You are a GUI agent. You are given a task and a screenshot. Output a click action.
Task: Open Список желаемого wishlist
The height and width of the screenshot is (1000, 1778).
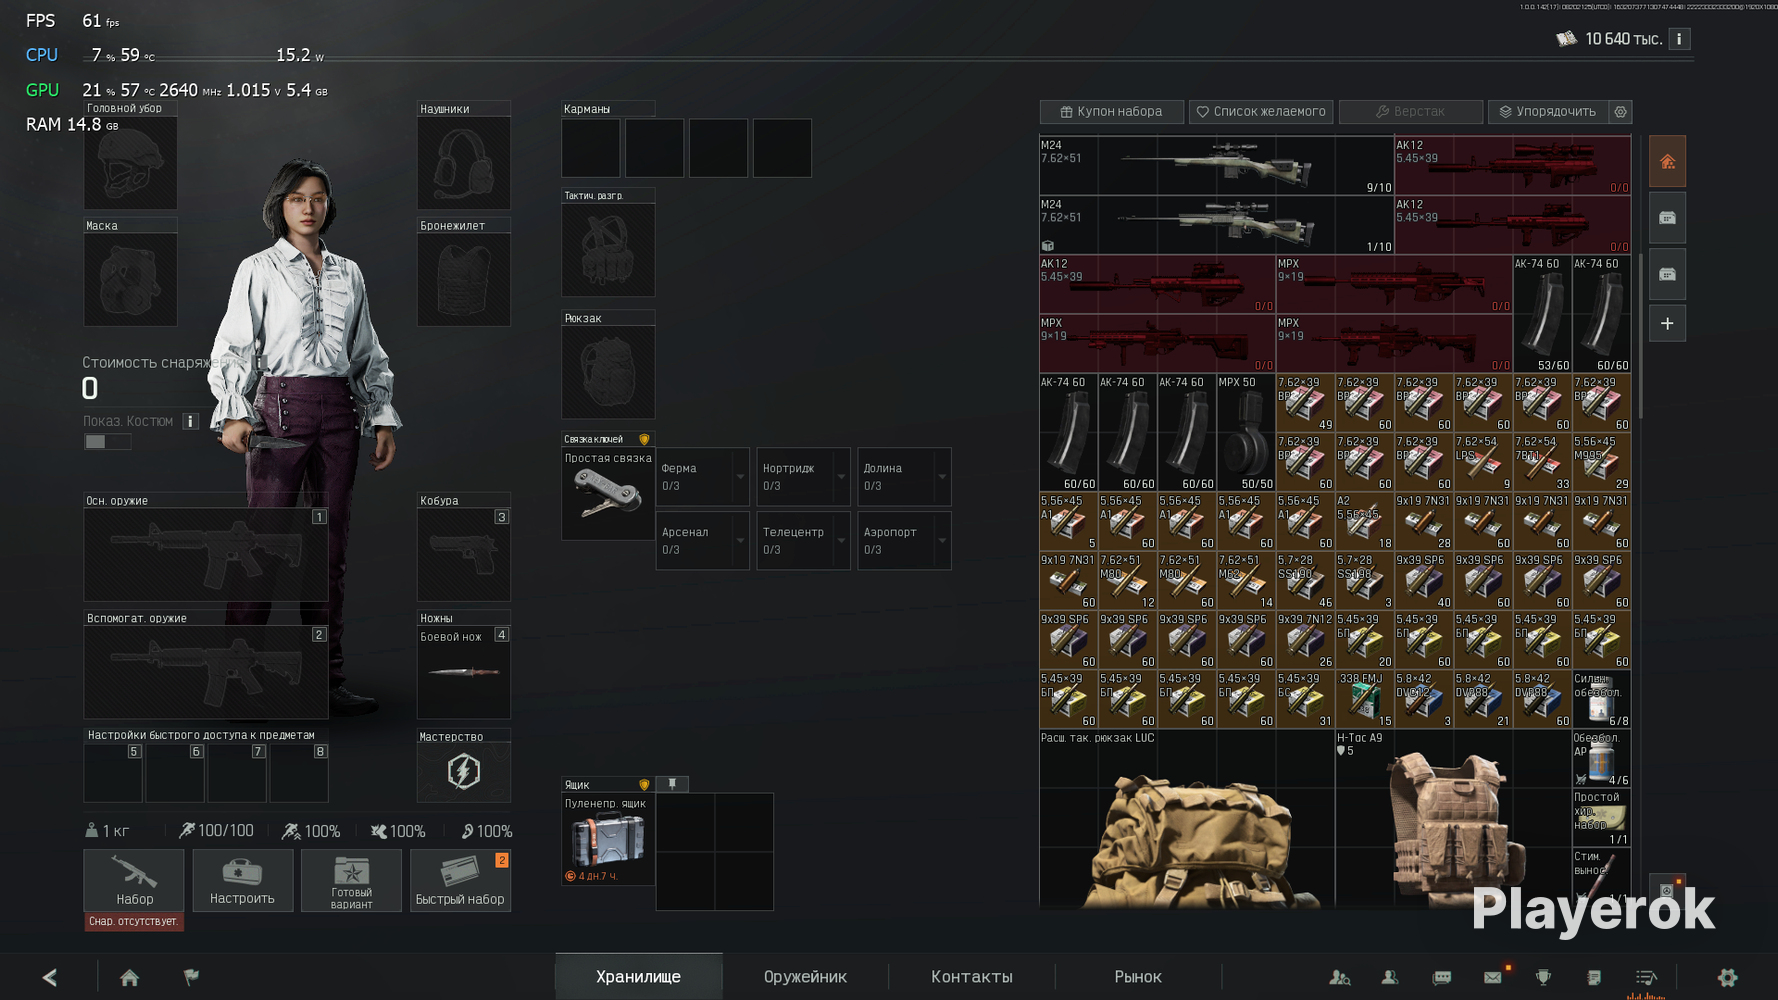pos(1261,112)
